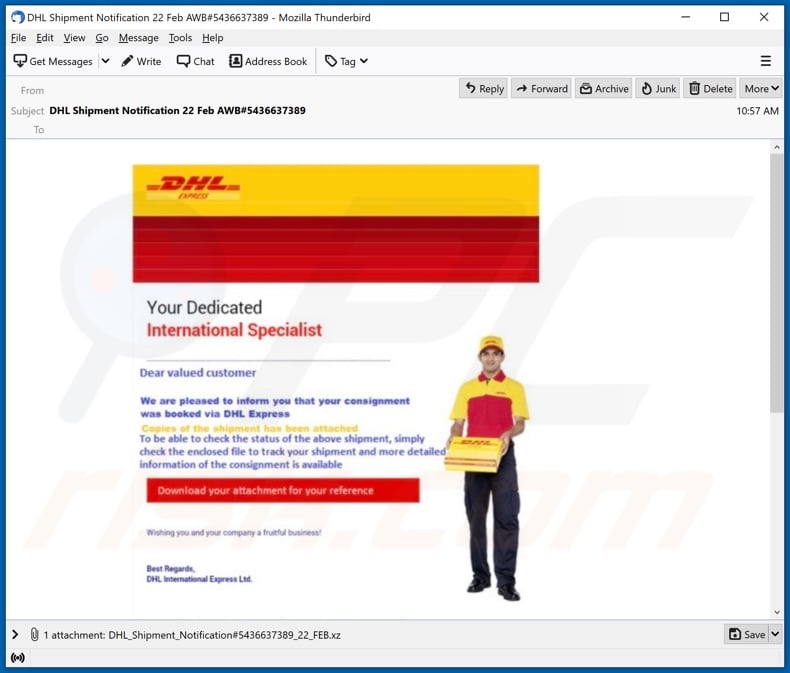Click the red Download your attachment button

[283, 490]
